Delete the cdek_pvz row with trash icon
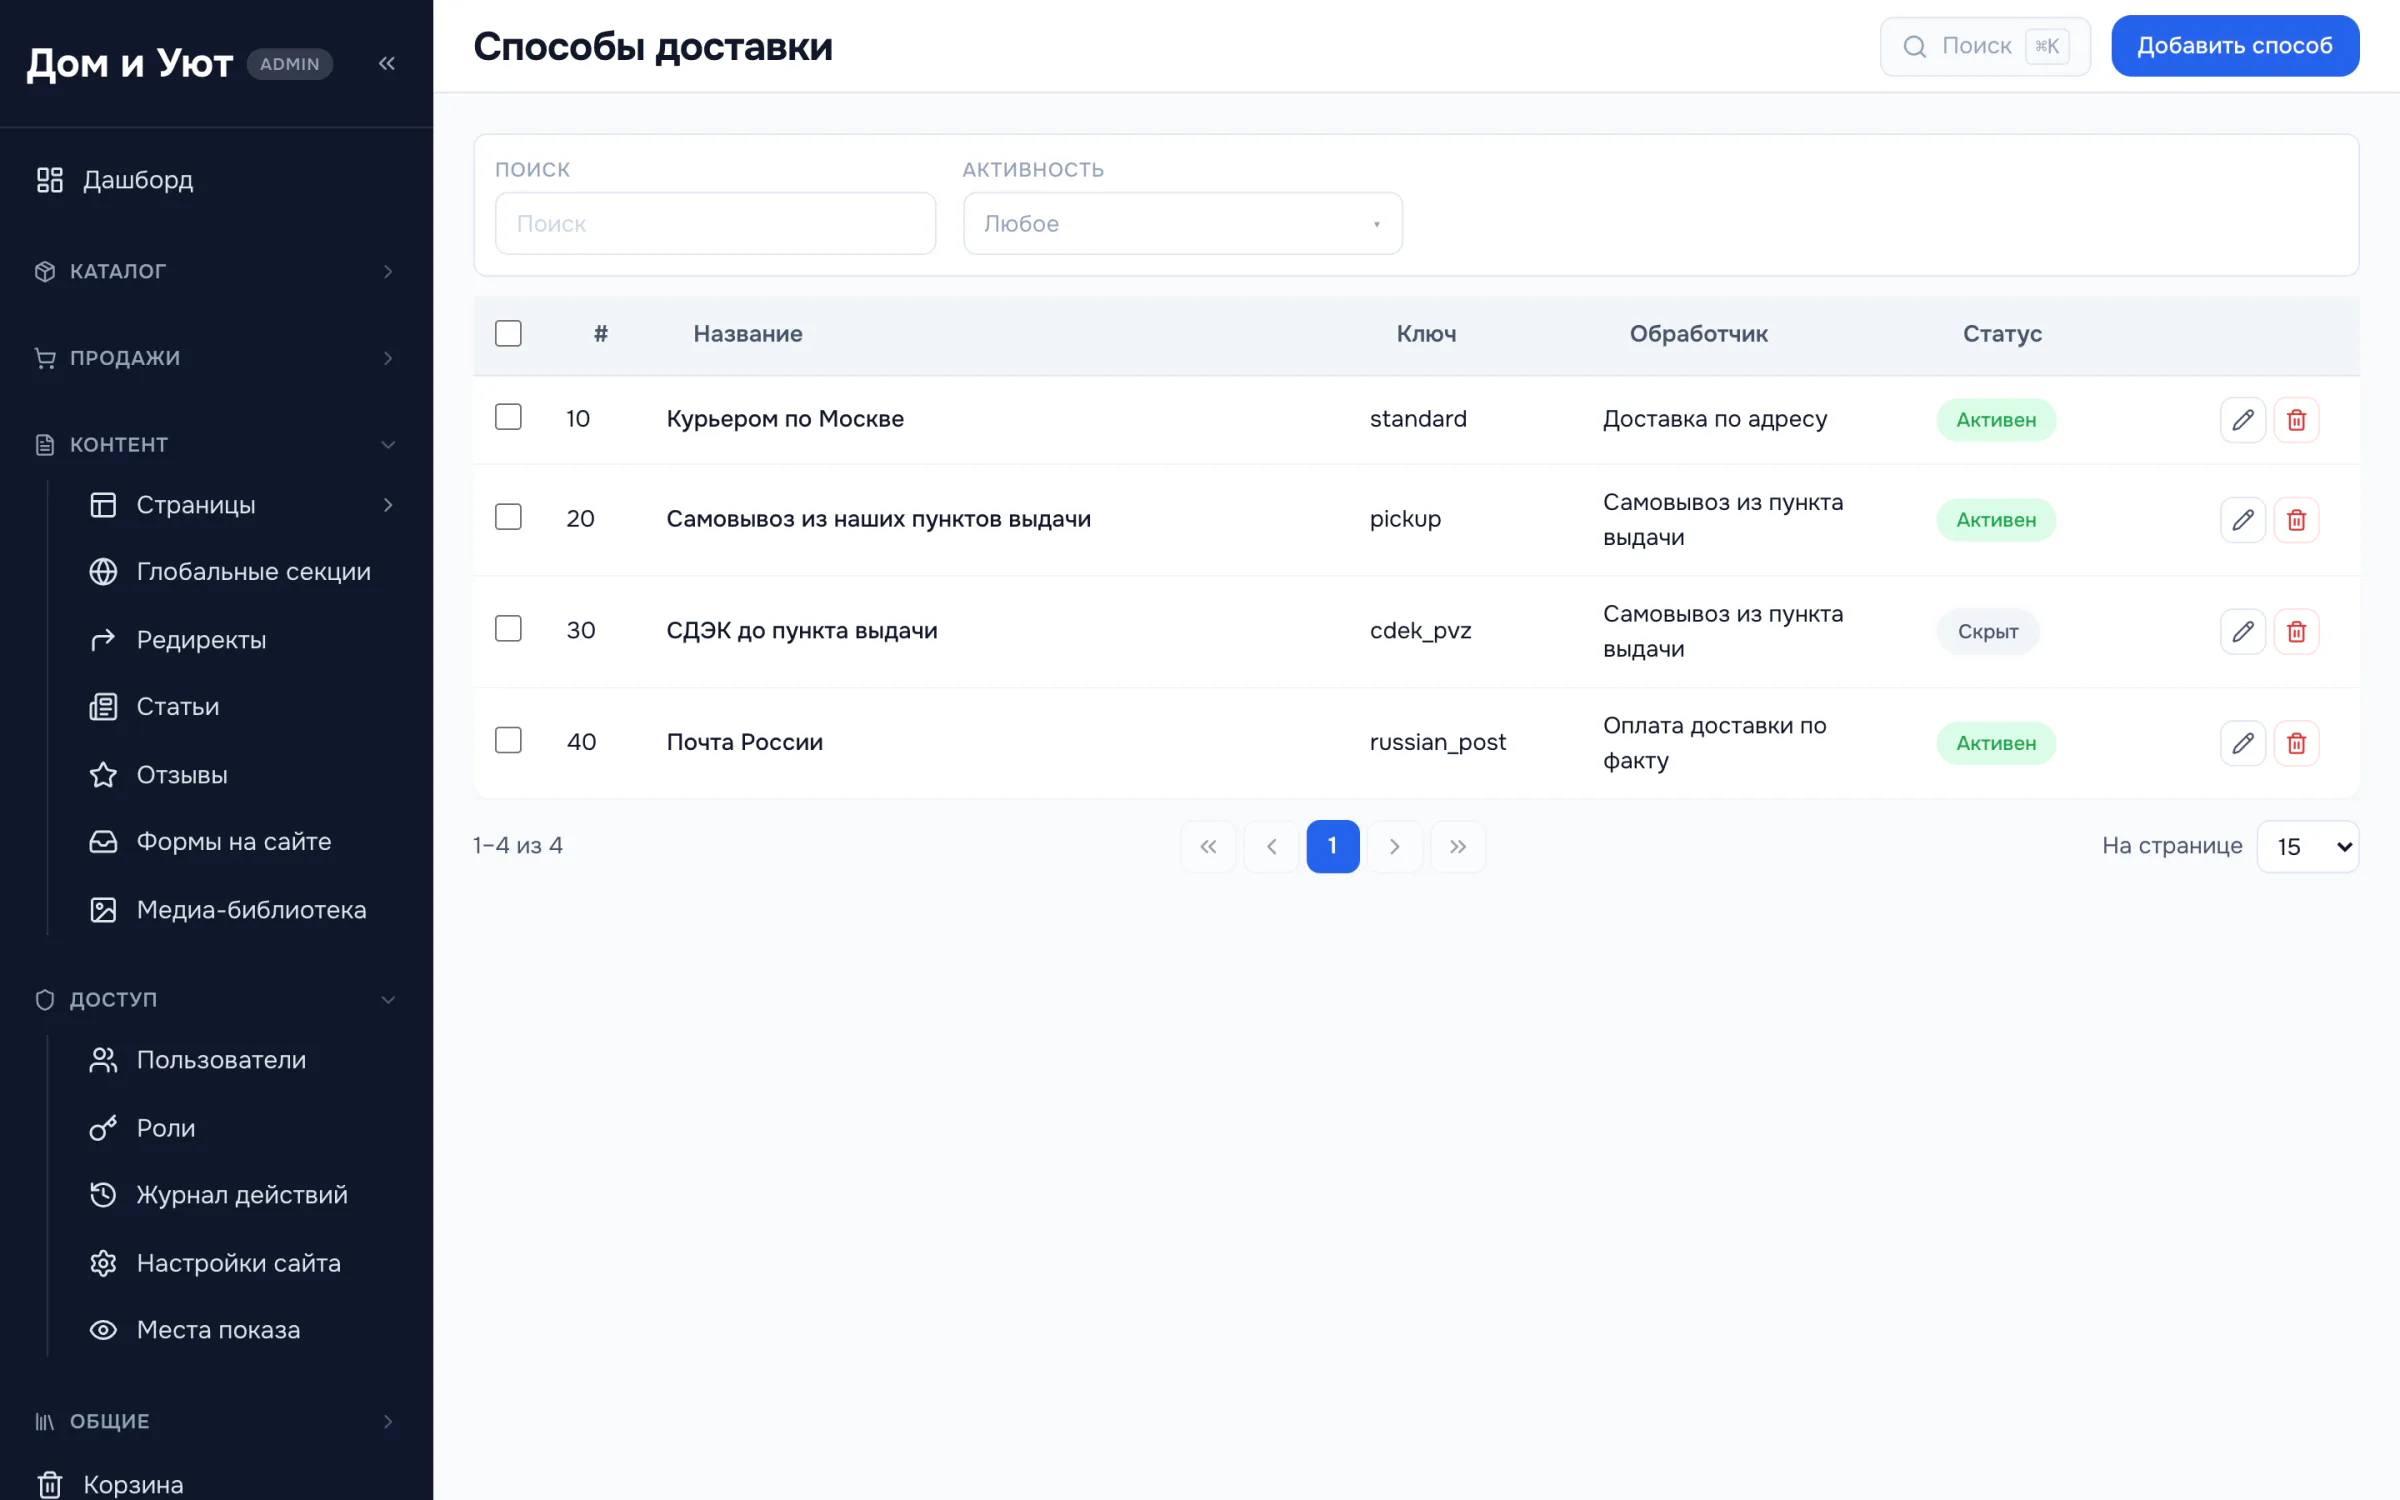 coord(2296,632)
